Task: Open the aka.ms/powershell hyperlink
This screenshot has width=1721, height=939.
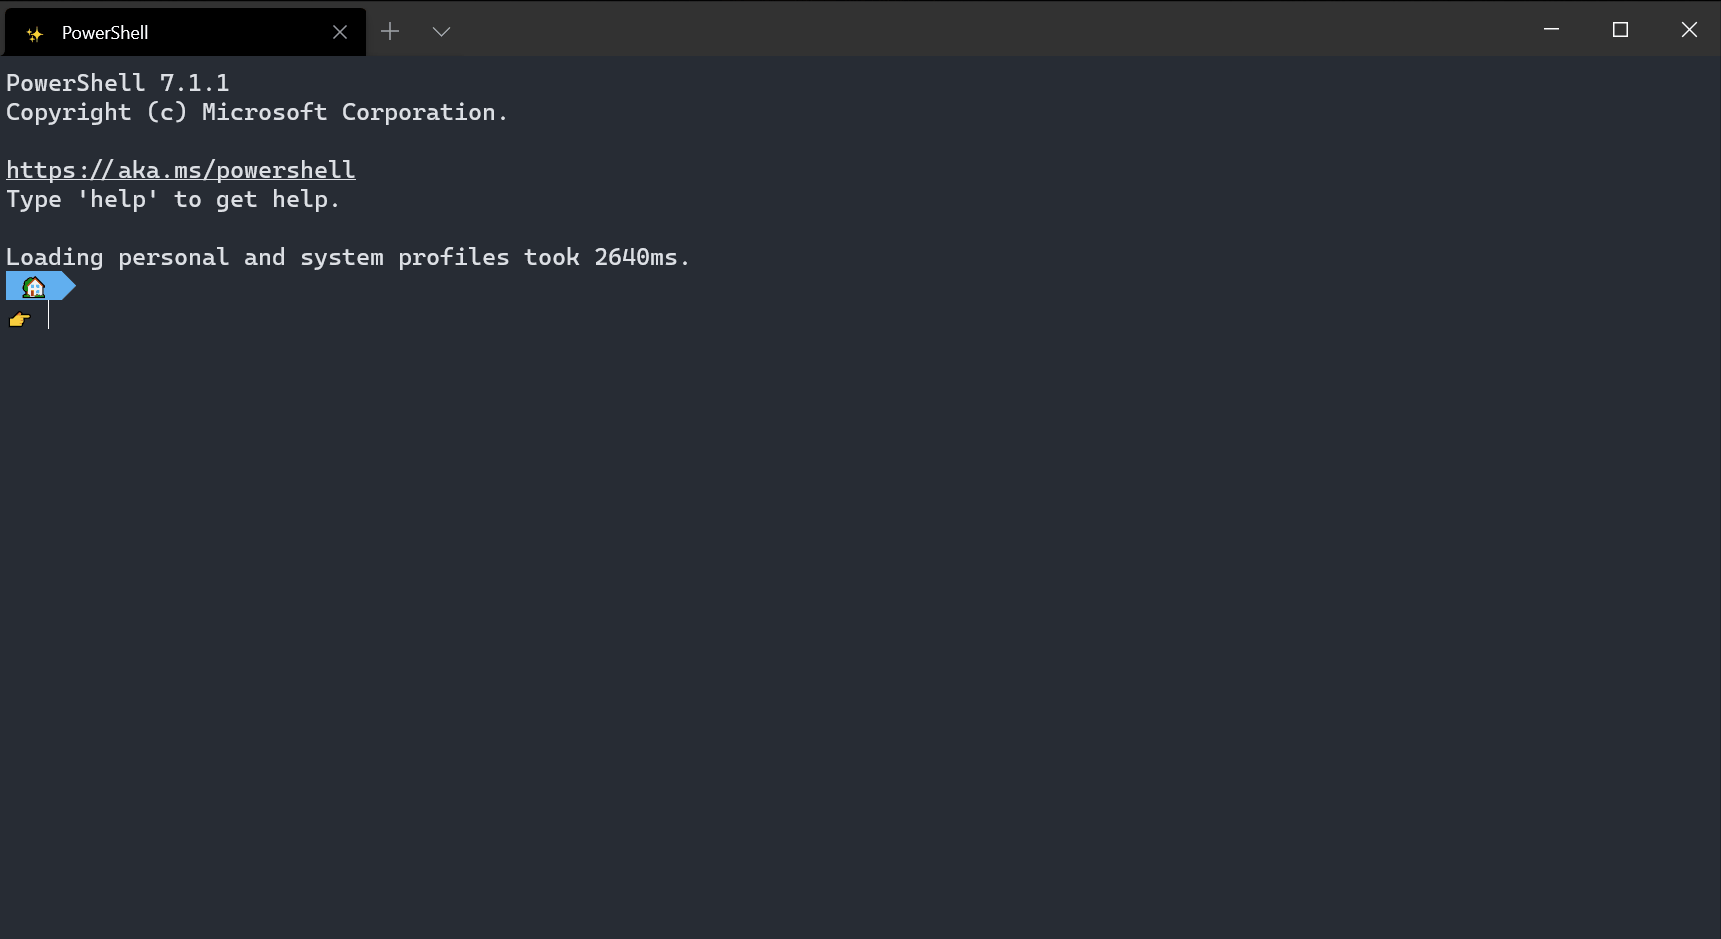Action: (180, 169)
